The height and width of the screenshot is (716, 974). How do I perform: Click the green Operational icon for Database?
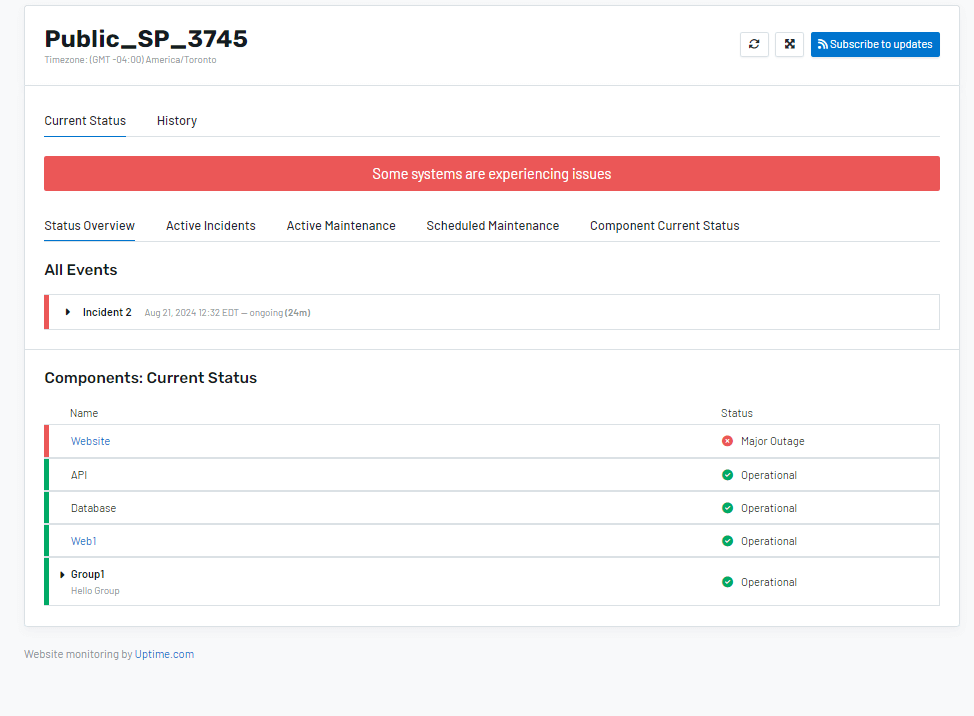coord(727,508)
